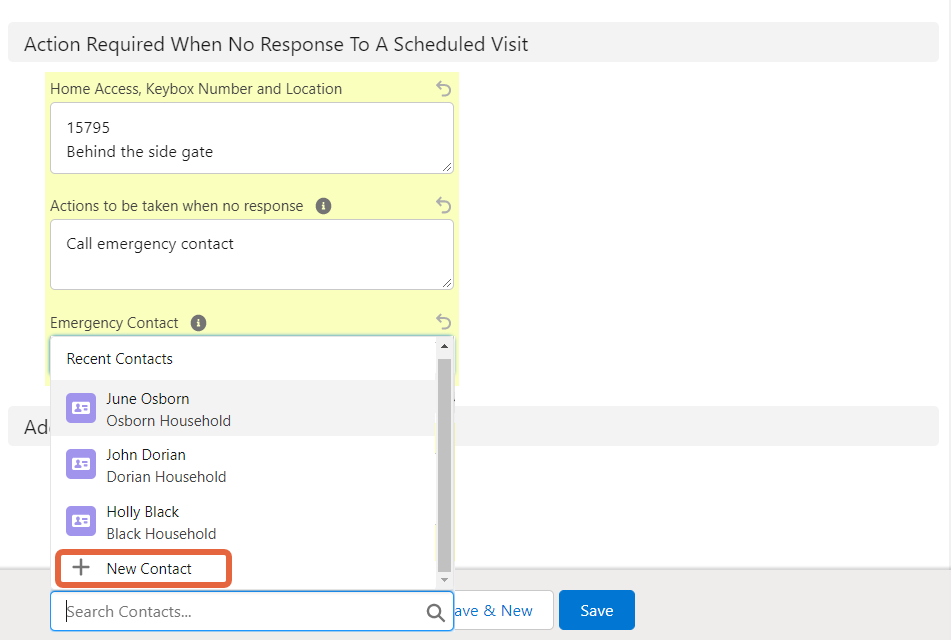Click June Osborn contact icon
This screenshot has width=951, height=640.
point(81,408)
